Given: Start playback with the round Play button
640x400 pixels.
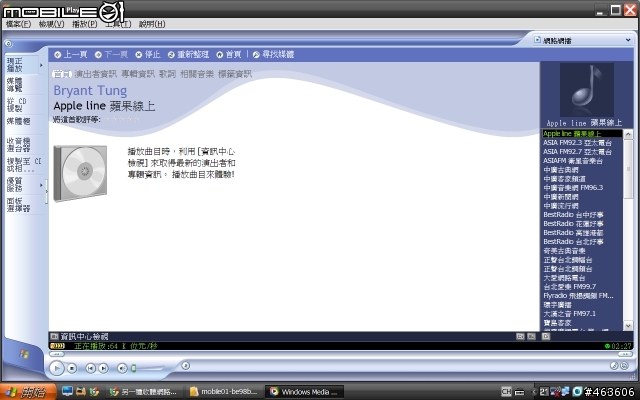Looking at the screenshot, I should click(x=57, y=368).
